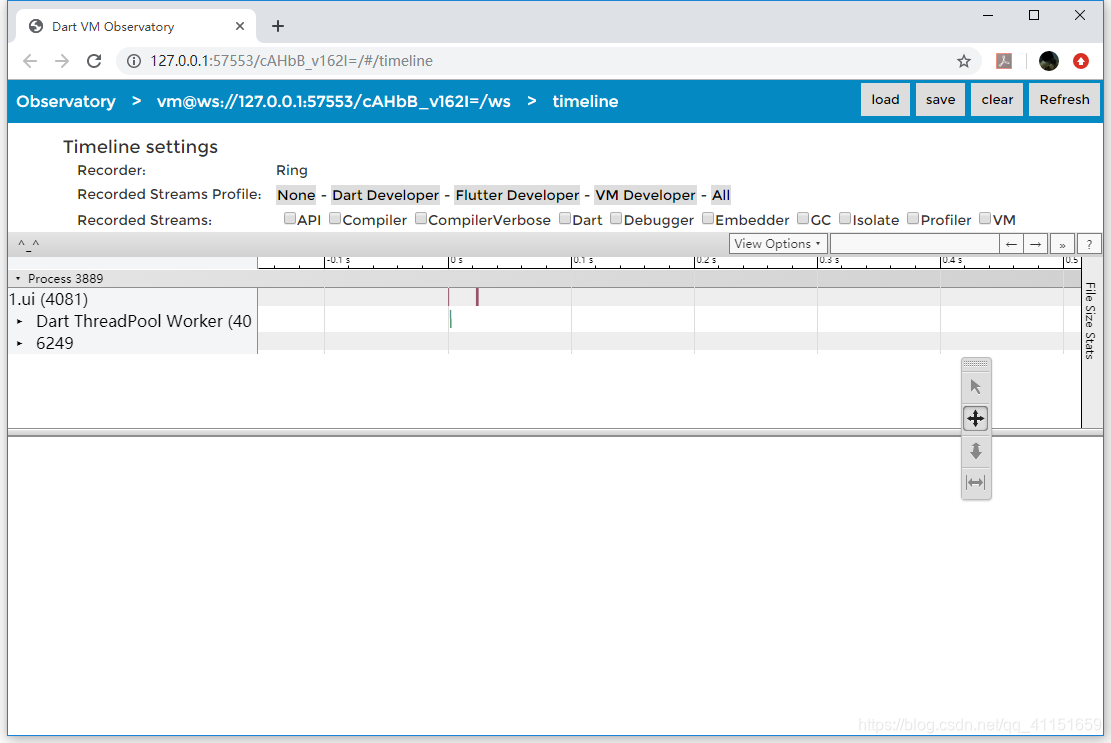Clear the timeline data
The height and width of the screenshot is (743, 1111).
997,100
